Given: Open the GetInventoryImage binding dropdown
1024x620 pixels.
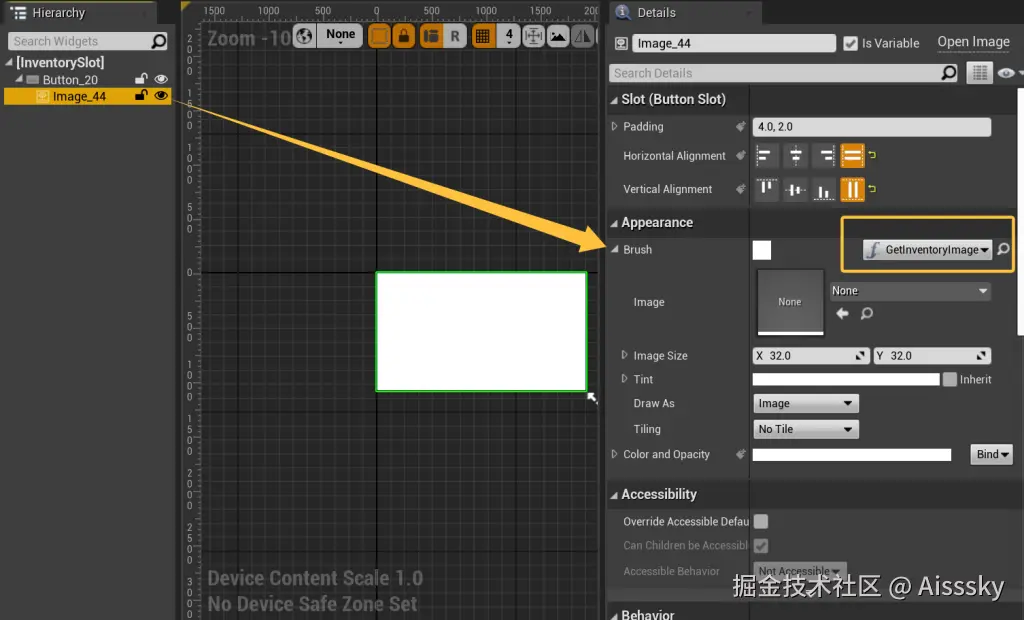Looking at the screenshot, I should [x=927, y=250].
